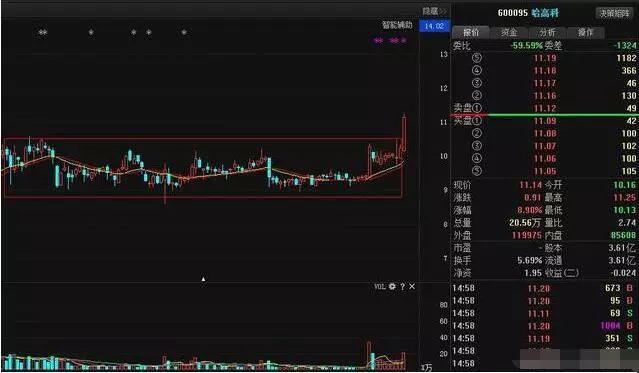Click the white triangle marker below chart
Screen dimensions: 639x373
[x=203, y=279]
